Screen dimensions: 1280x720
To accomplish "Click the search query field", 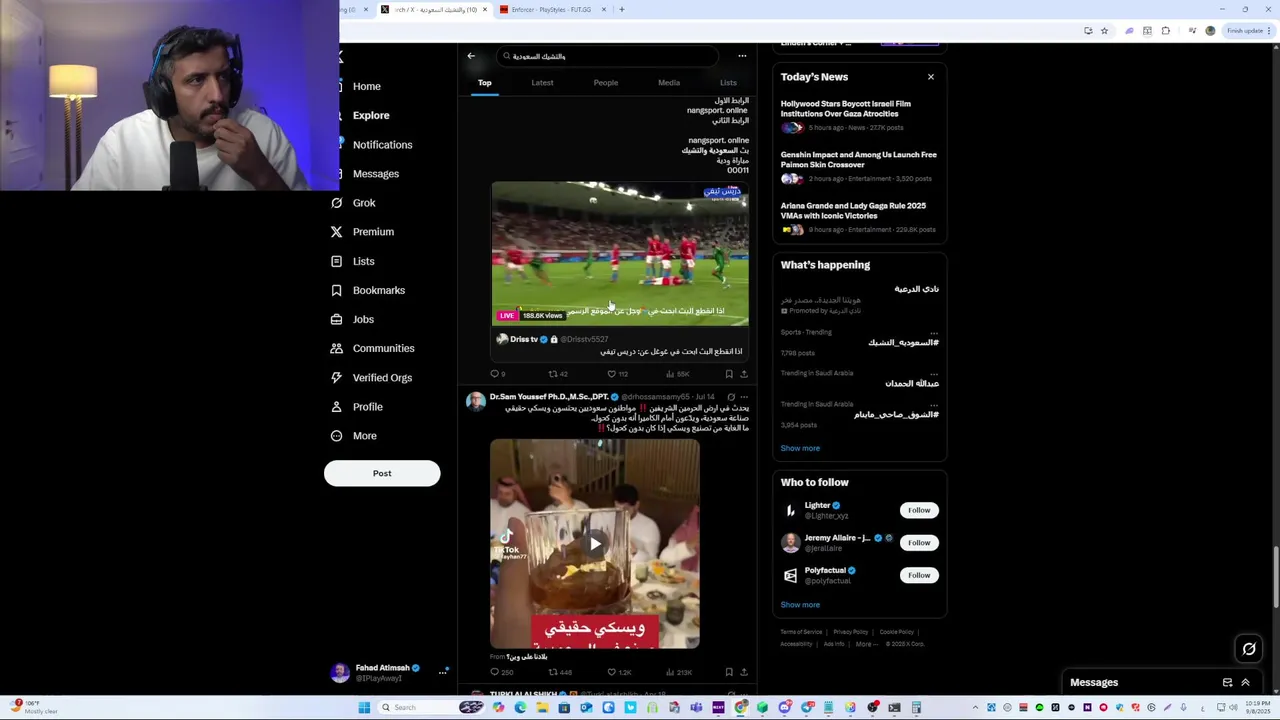I will pos(608,56).
